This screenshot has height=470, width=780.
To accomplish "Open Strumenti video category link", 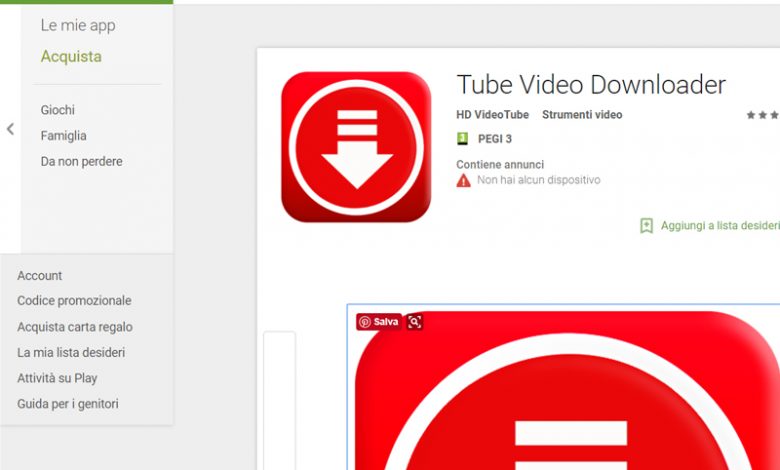I will pos(582,115).
